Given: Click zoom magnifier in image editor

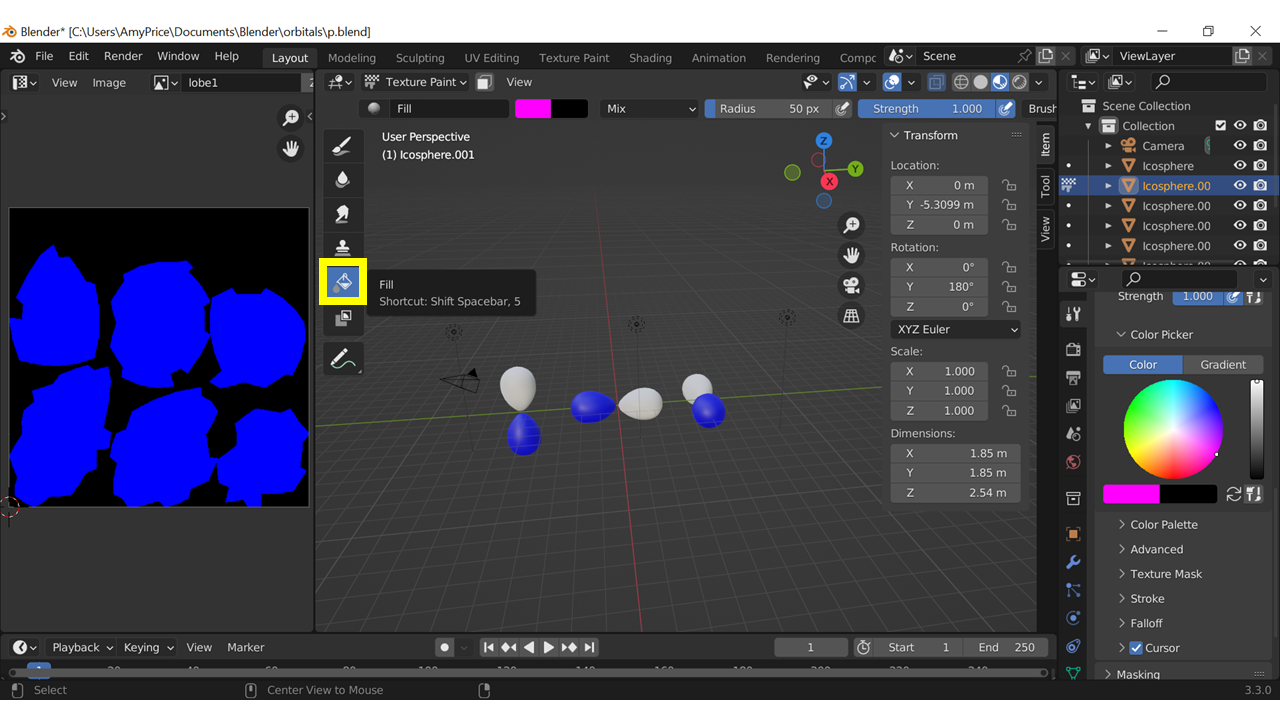Looking at the screenshot, I should [x=290, y=118].
